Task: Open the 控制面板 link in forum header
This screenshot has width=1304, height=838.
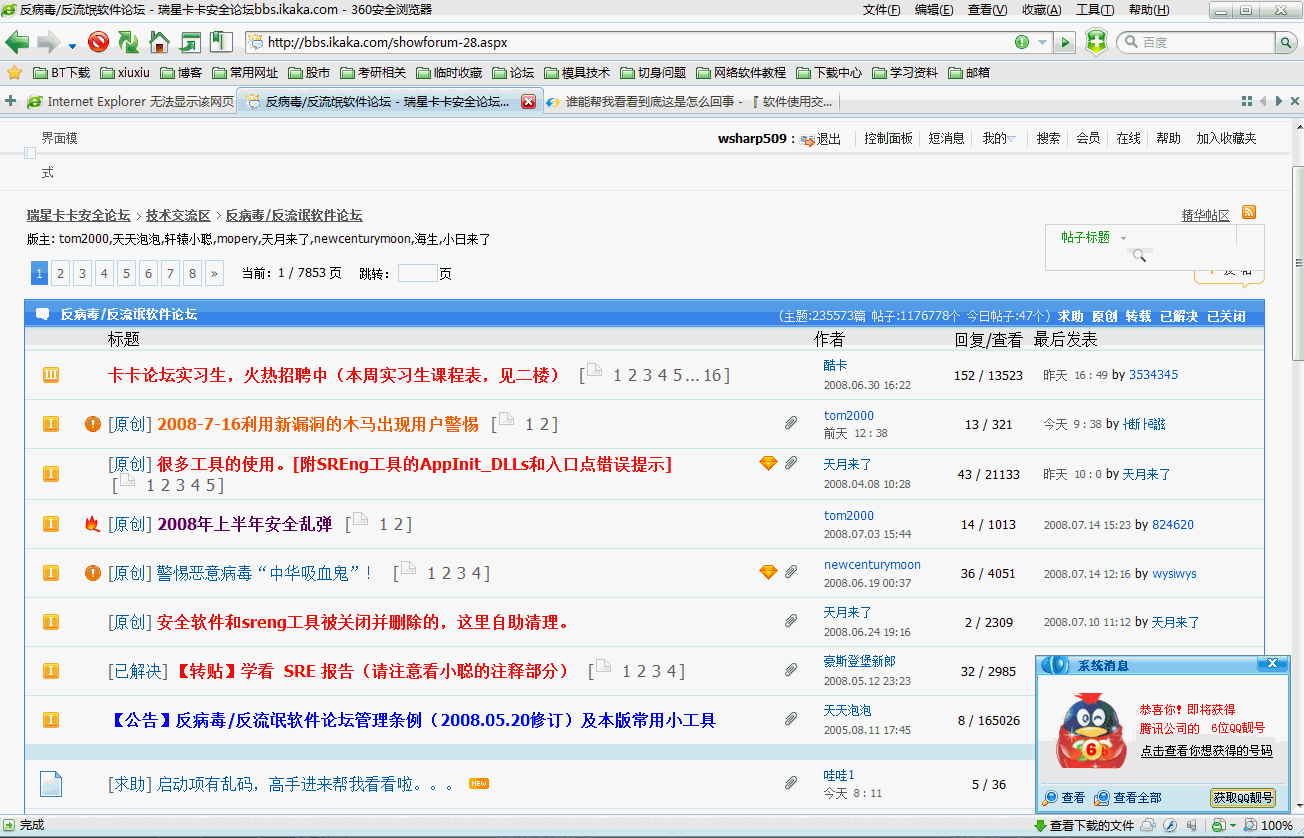Action: [888, 139]
